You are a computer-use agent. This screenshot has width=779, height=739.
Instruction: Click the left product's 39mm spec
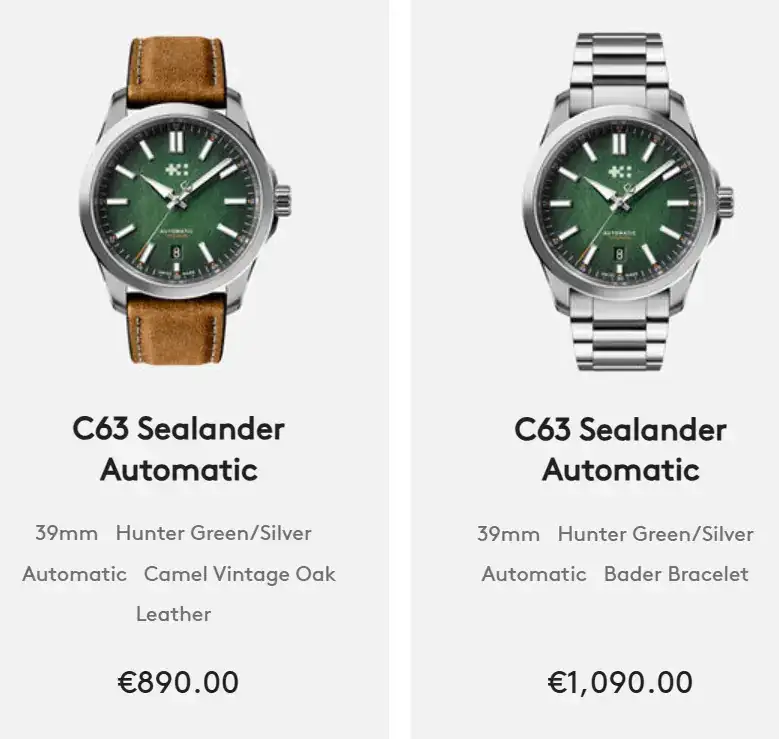66,533
